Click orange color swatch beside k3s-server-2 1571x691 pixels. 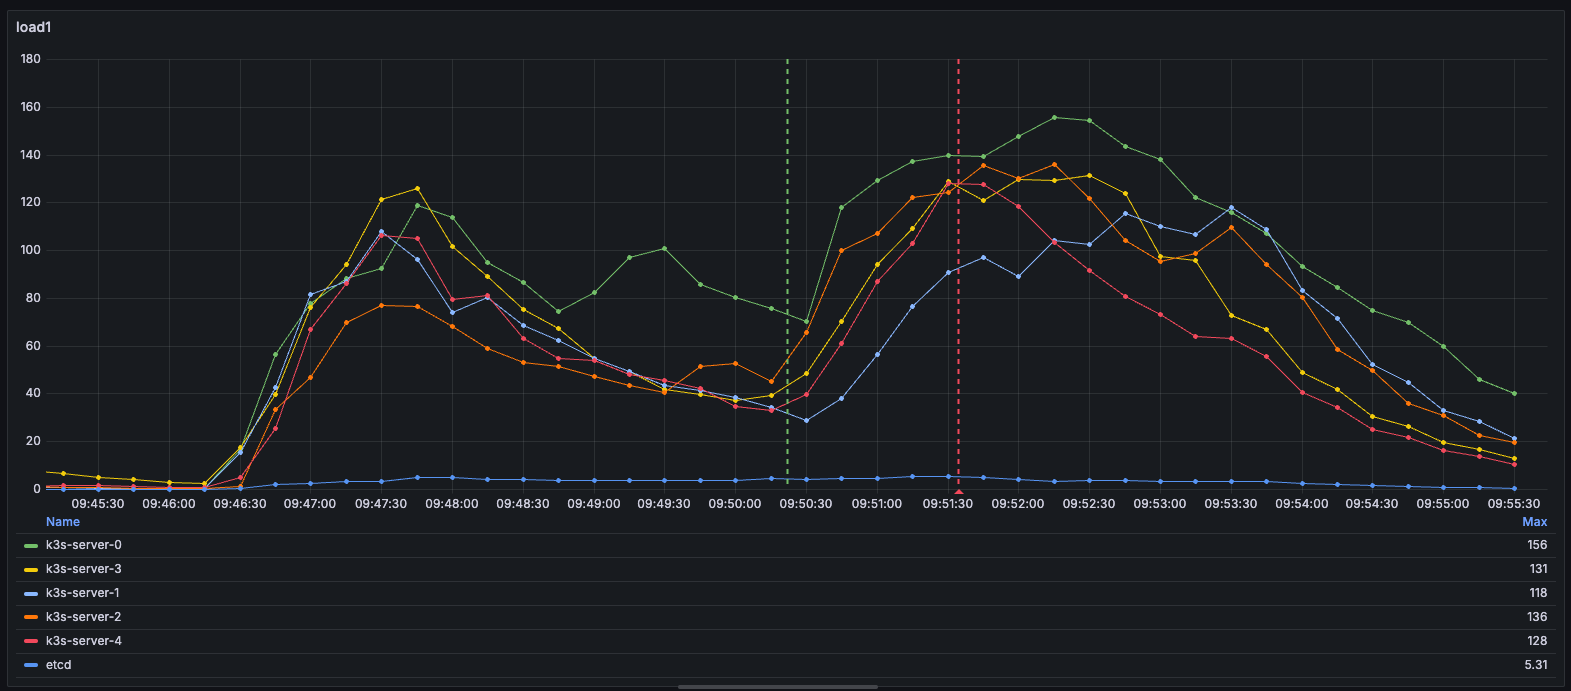coord(31,618)
